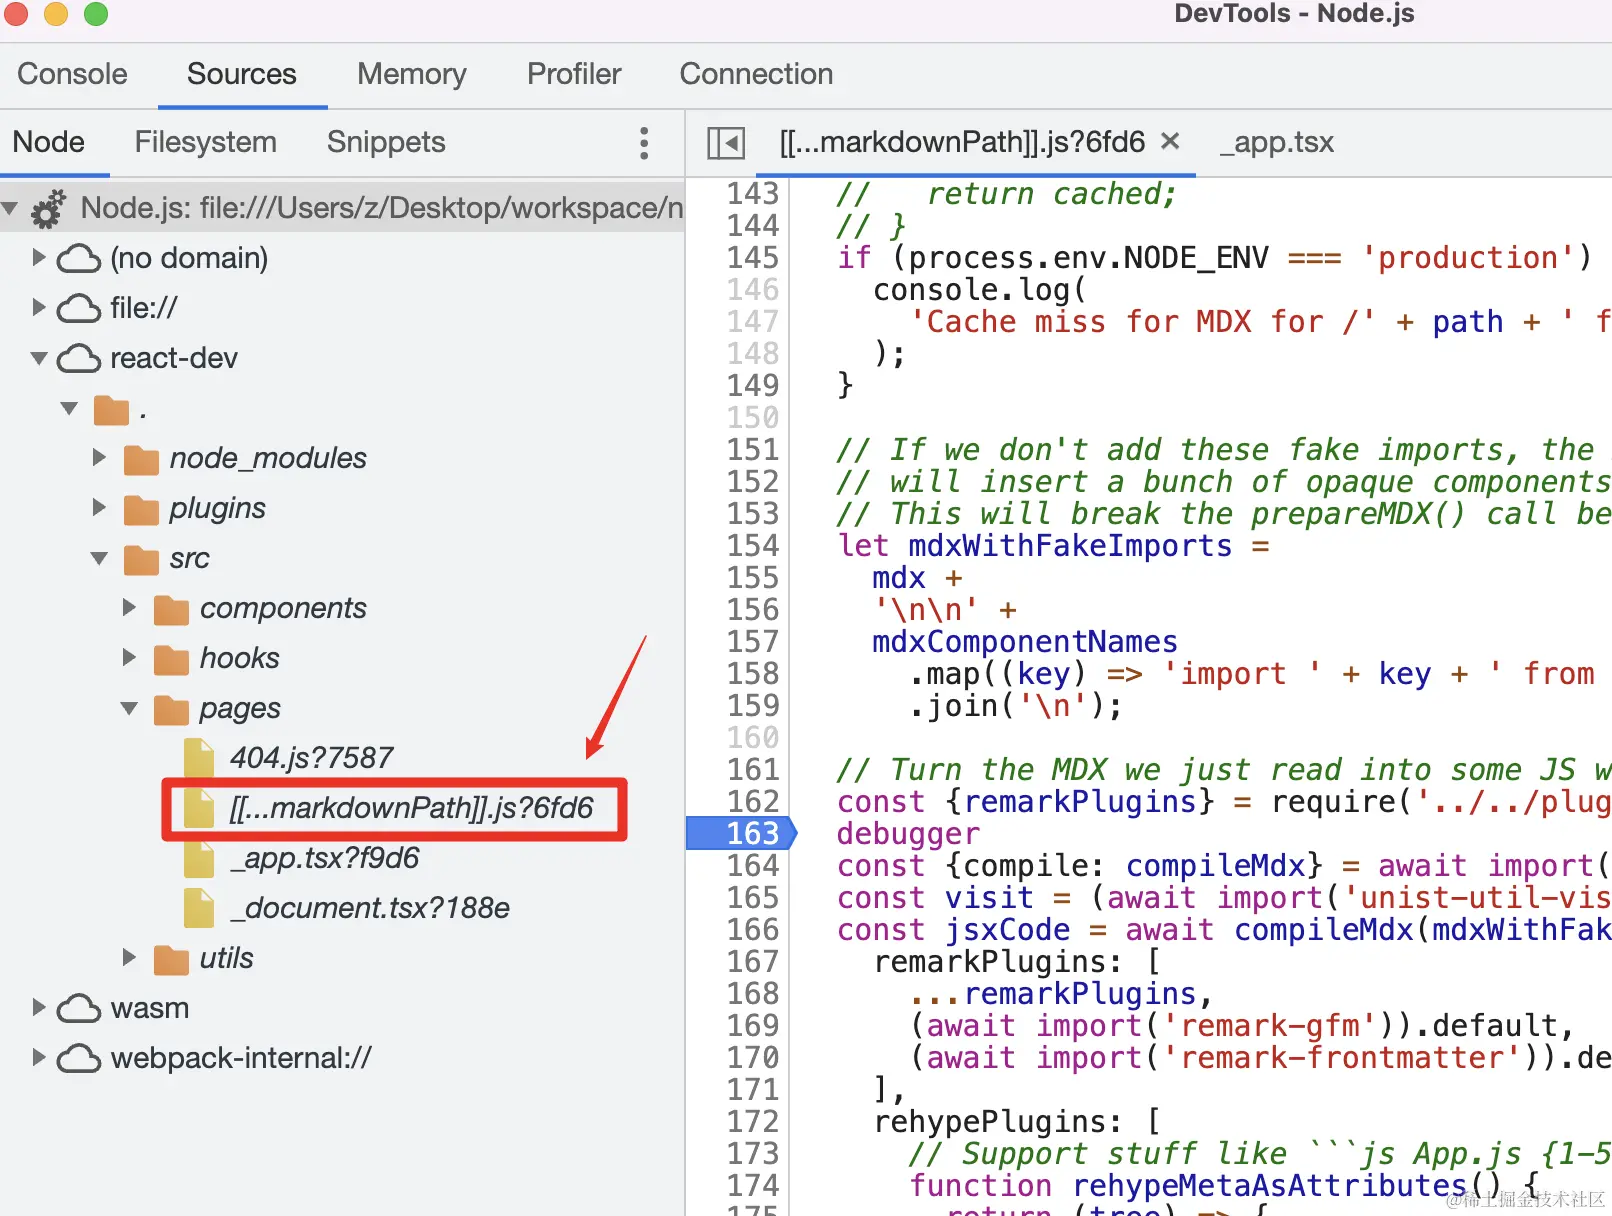Set breakpoint on line 166
1612x1216 pixels.
752,929
